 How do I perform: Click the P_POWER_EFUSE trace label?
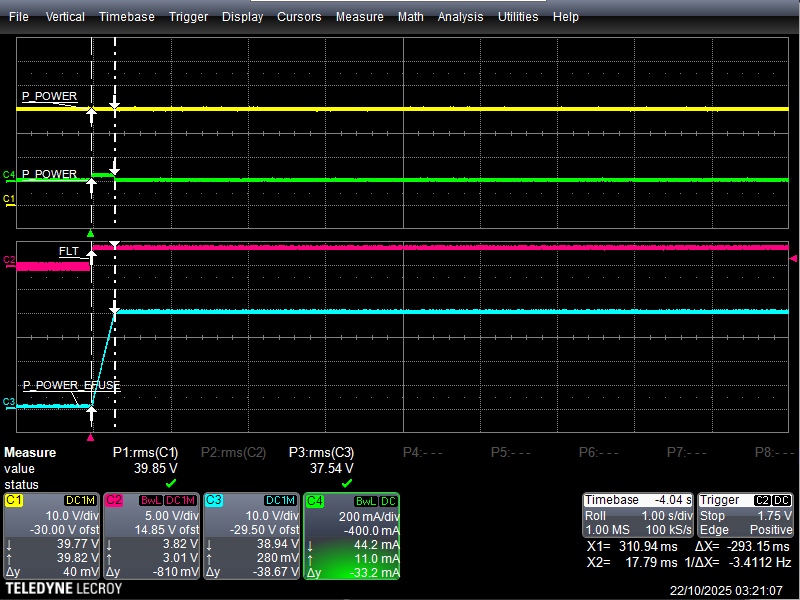pyautogui.click(x=71, y=385)
